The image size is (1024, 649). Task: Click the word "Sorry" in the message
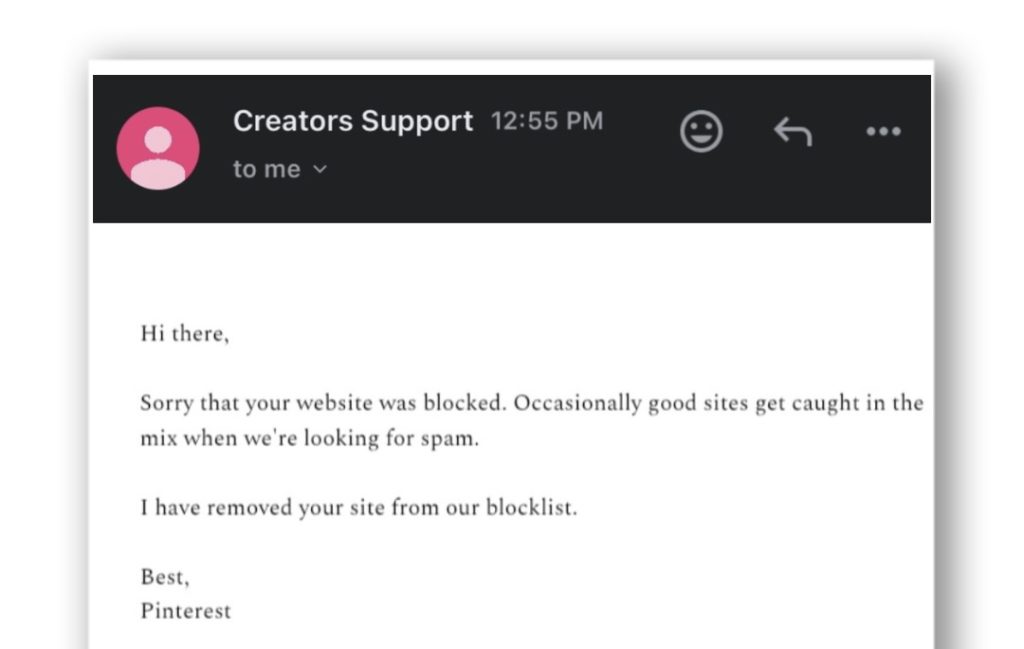[166, 404]
